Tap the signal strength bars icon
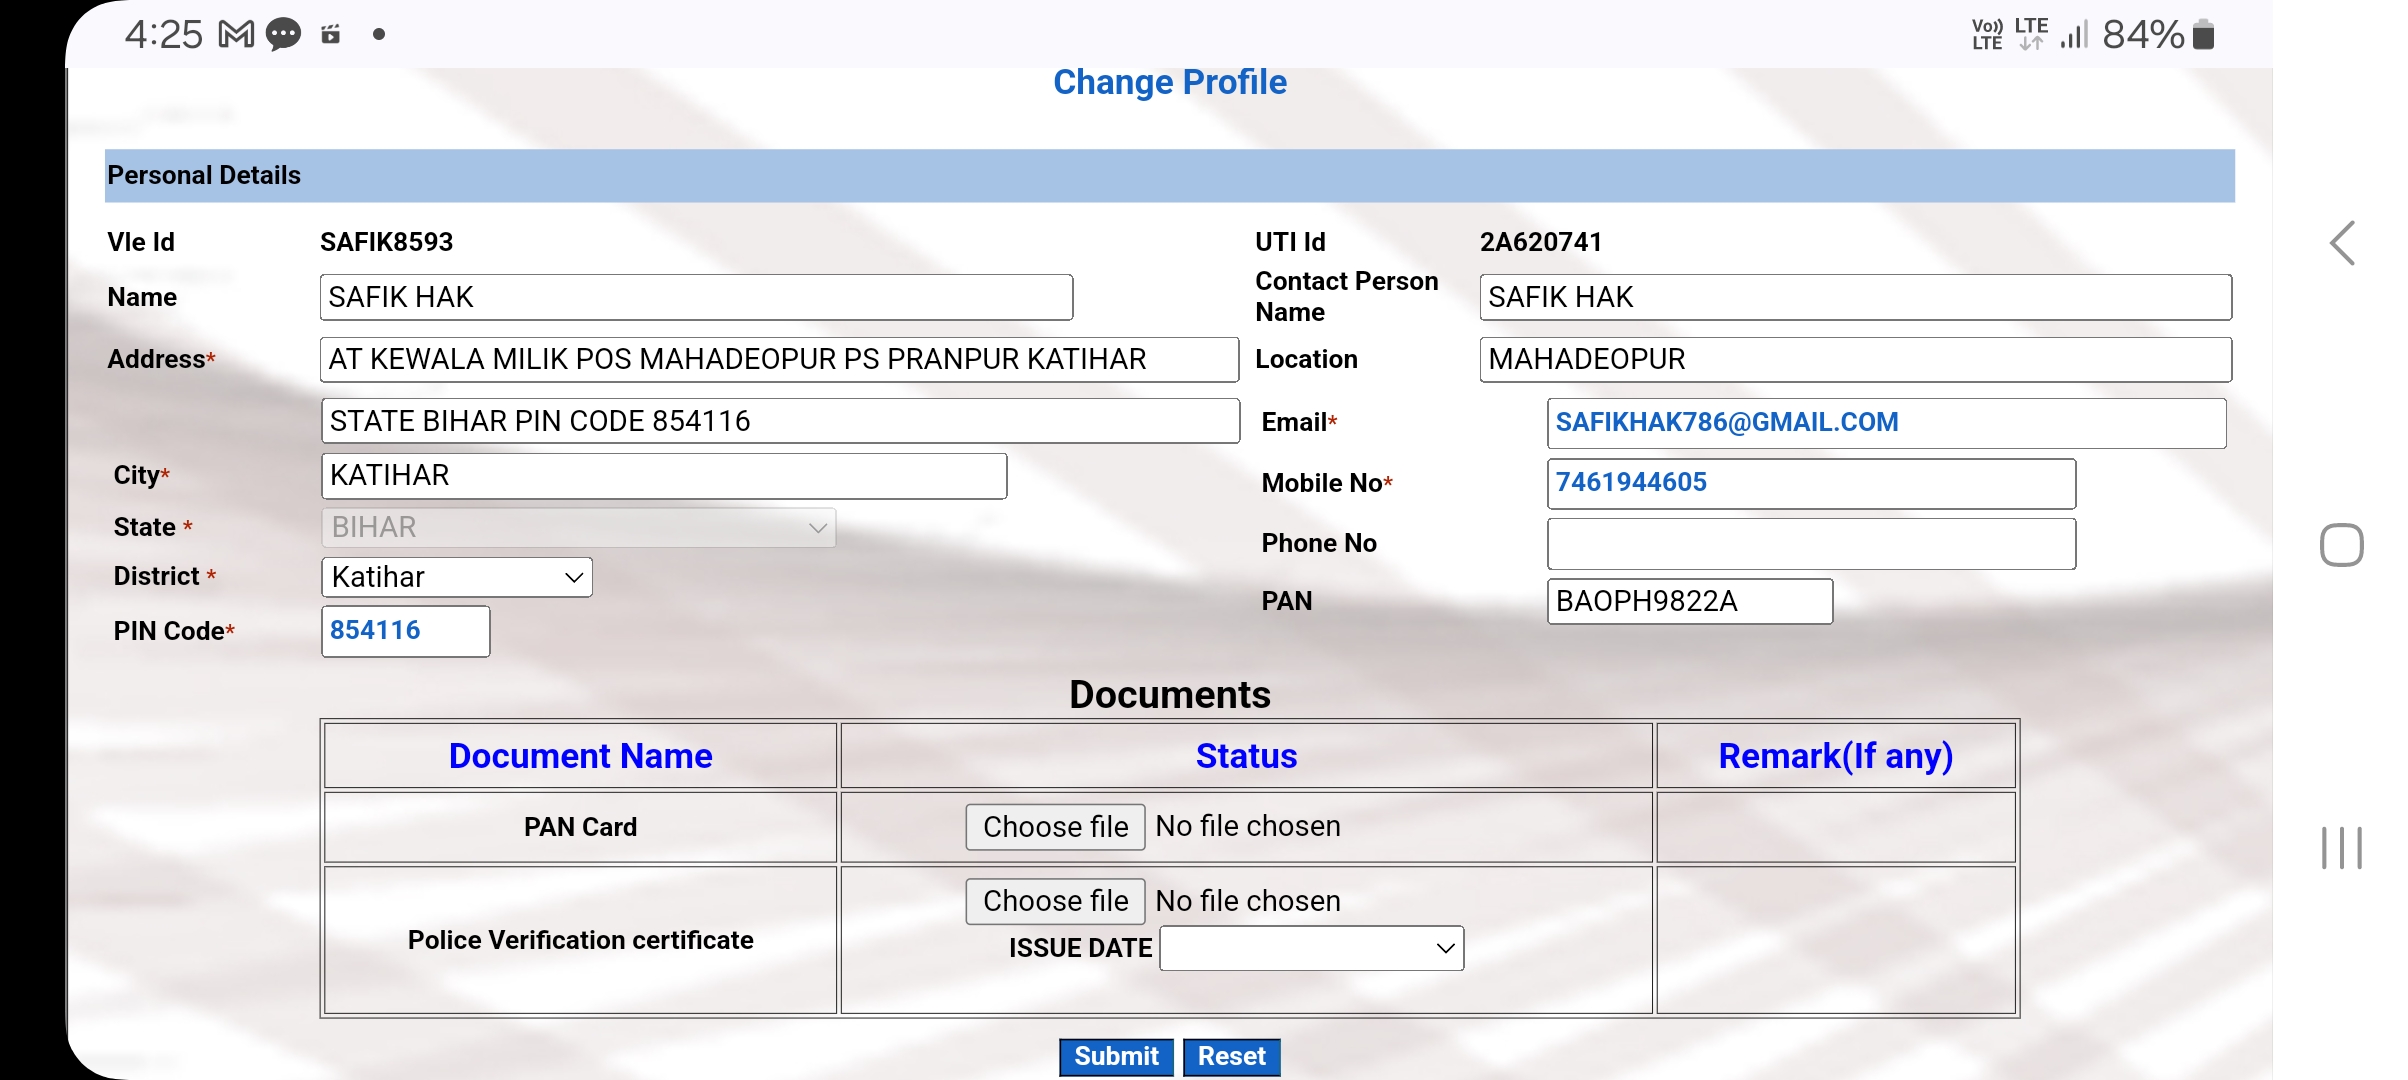 tap(2074, 35)
